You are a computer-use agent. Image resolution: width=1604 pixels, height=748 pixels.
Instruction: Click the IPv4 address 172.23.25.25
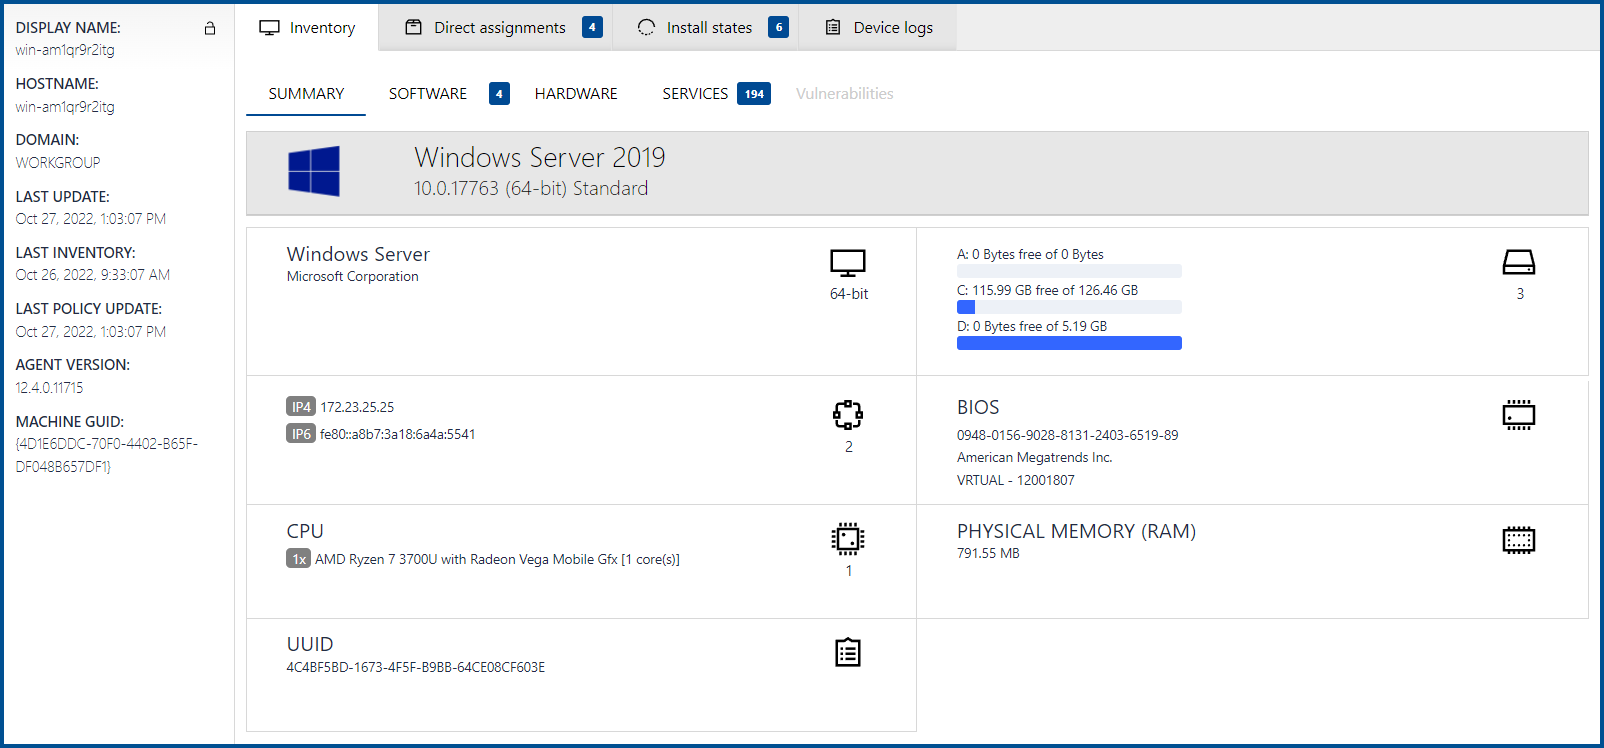pyautogui.click(x=357, y=407)
